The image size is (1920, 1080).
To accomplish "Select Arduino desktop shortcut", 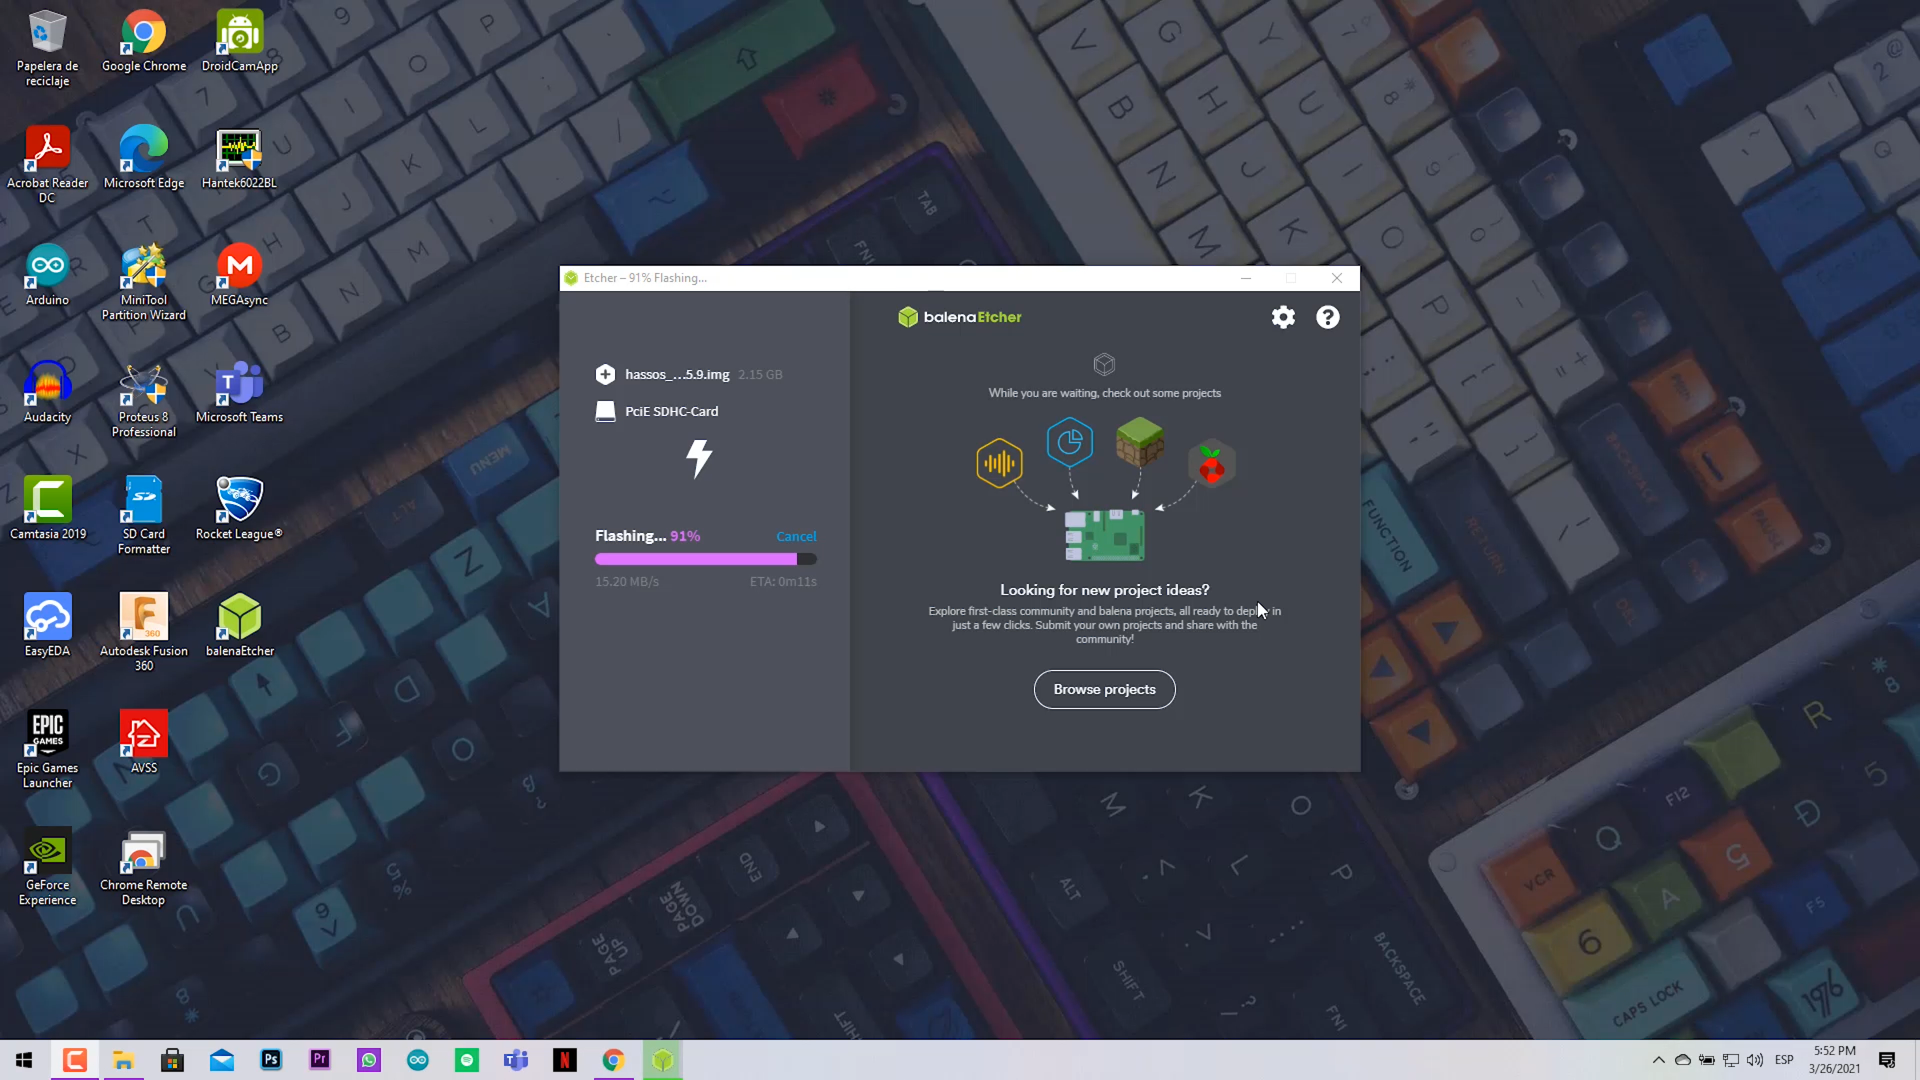I will click(x=47, y=275).
